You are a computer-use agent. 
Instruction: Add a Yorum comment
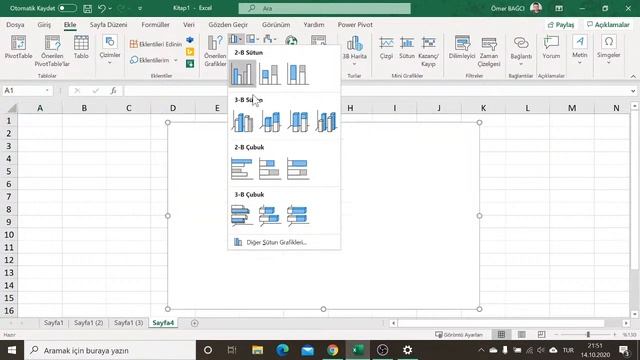(x=551, y=47)
